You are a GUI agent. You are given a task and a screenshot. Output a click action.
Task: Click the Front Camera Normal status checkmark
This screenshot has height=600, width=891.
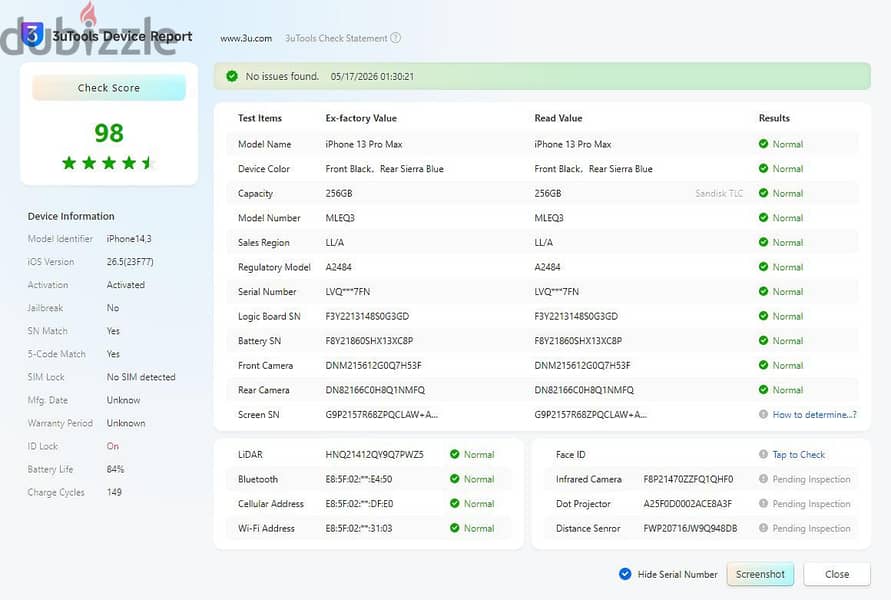(763, 365)
